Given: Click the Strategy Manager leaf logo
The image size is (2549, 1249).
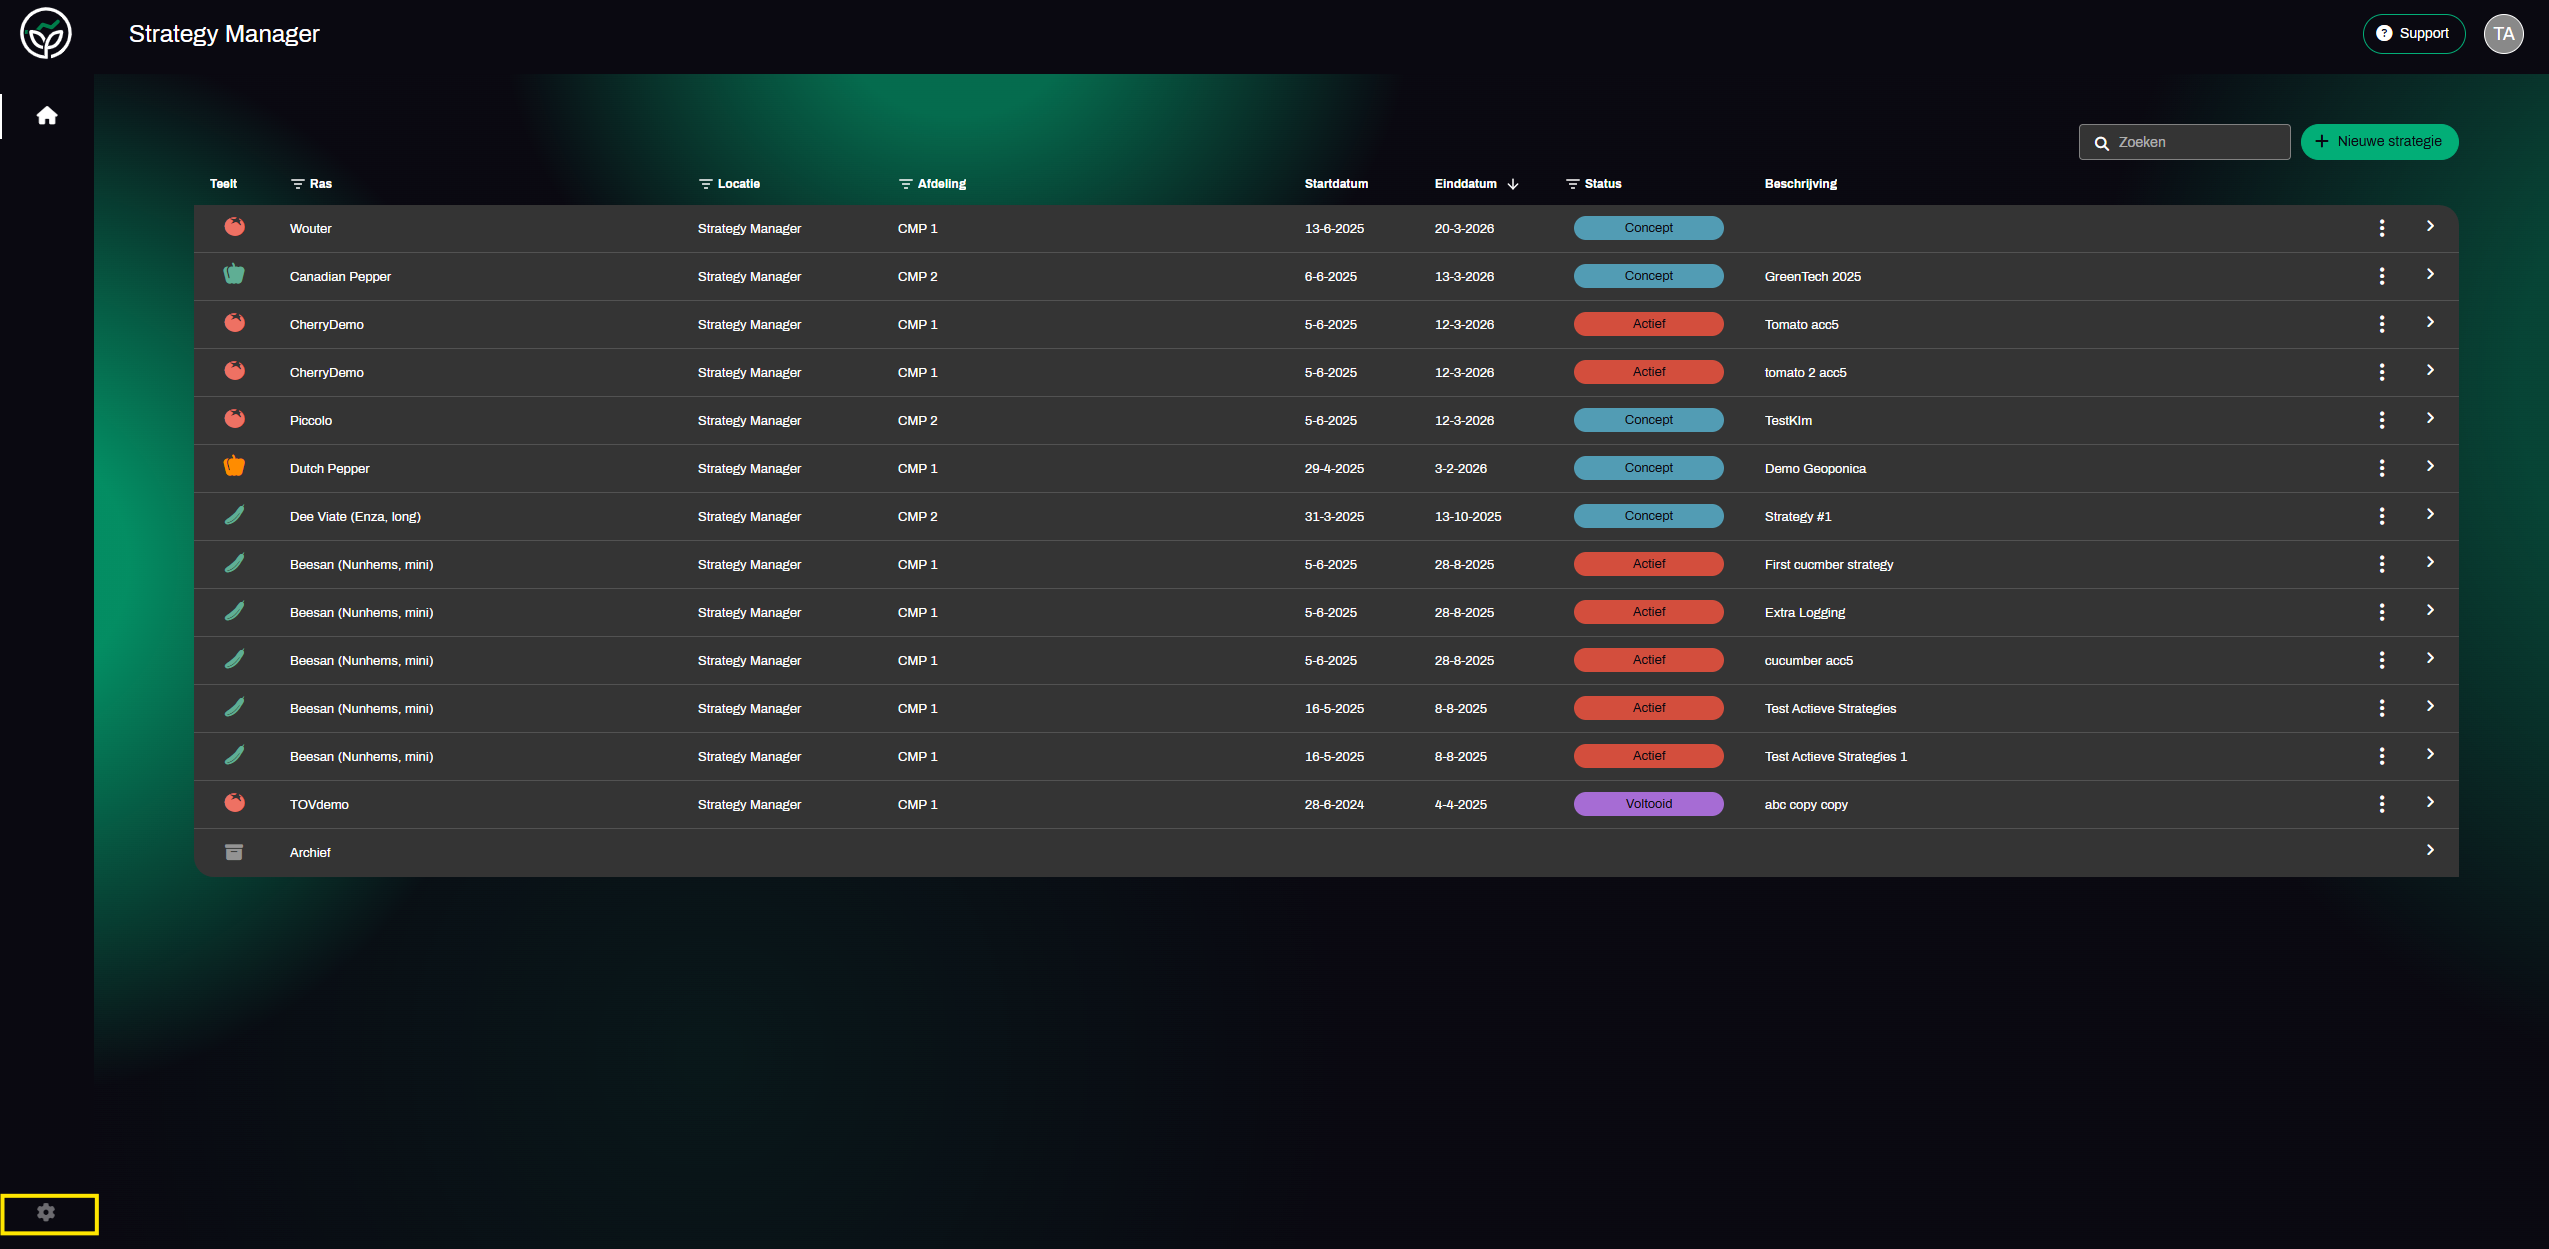Looking at the screenshot, I should click(46, 34).
